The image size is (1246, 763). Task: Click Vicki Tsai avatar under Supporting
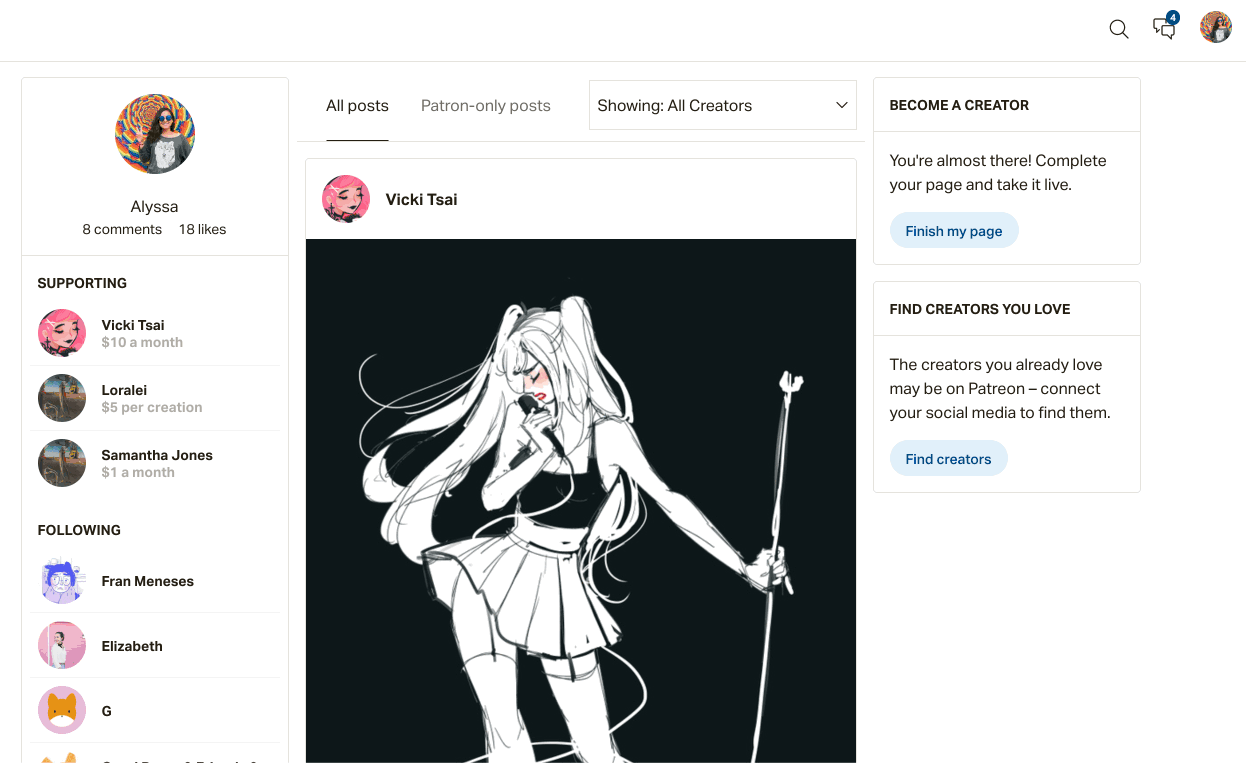(62, 333)
